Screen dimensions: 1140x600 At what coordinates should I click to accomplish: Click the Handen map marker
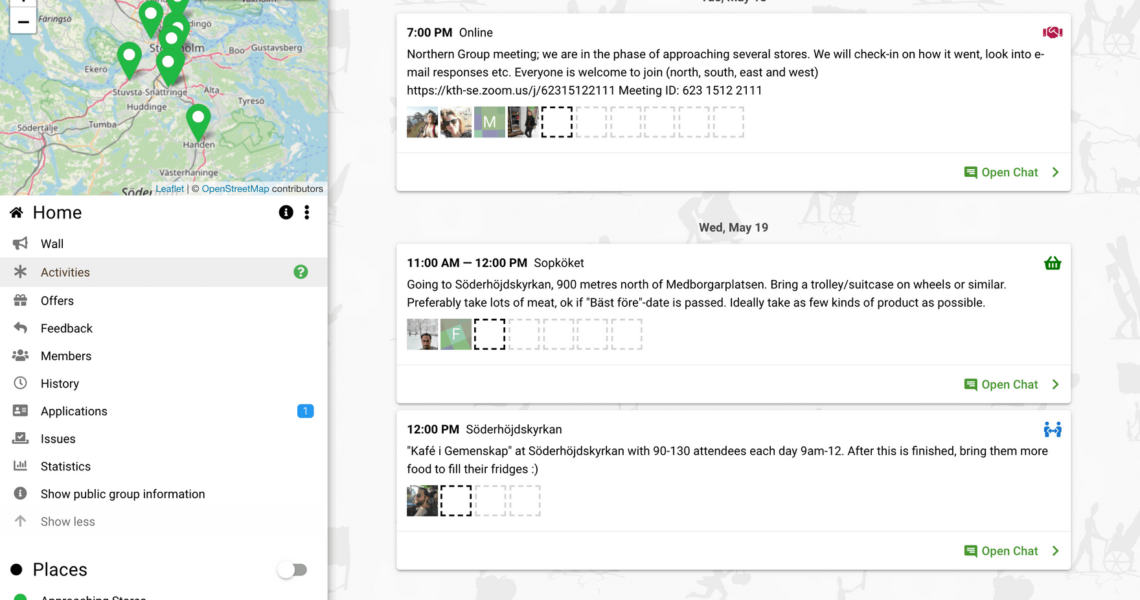198,120
